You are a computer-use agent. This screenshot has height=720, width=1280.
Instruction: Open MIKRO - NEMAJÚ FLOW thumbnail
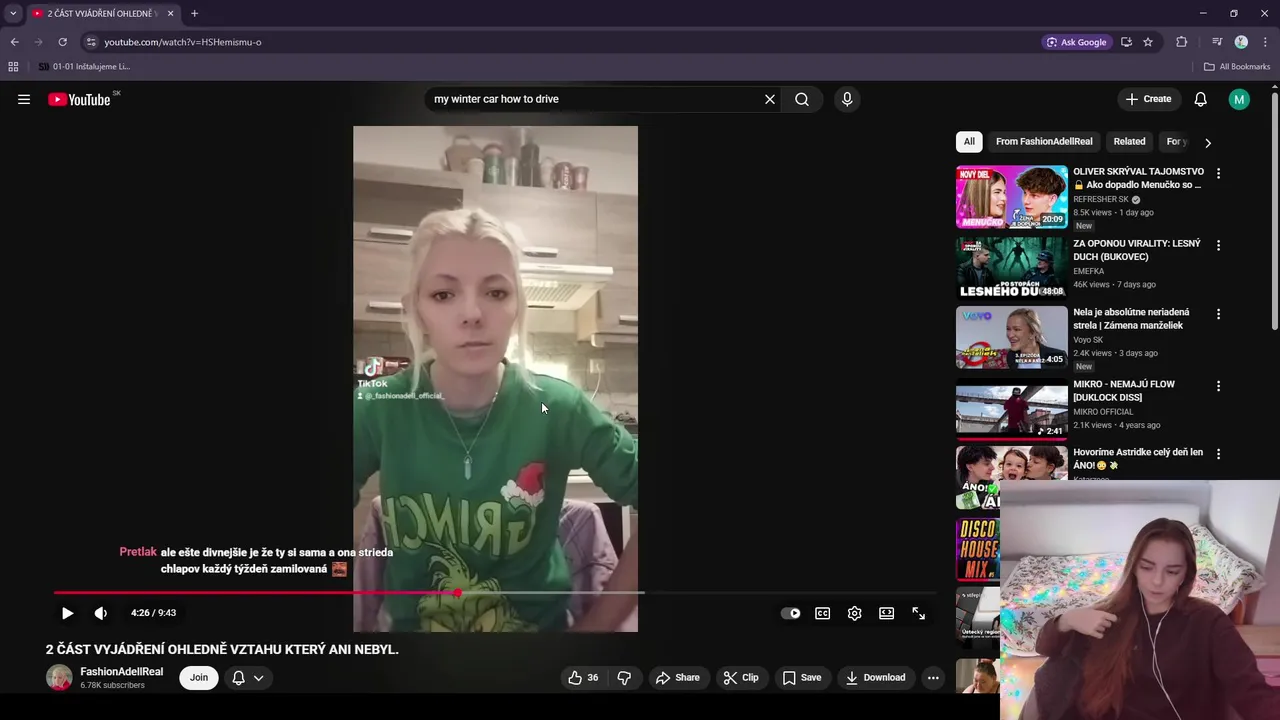click(x=1011, y=410)
